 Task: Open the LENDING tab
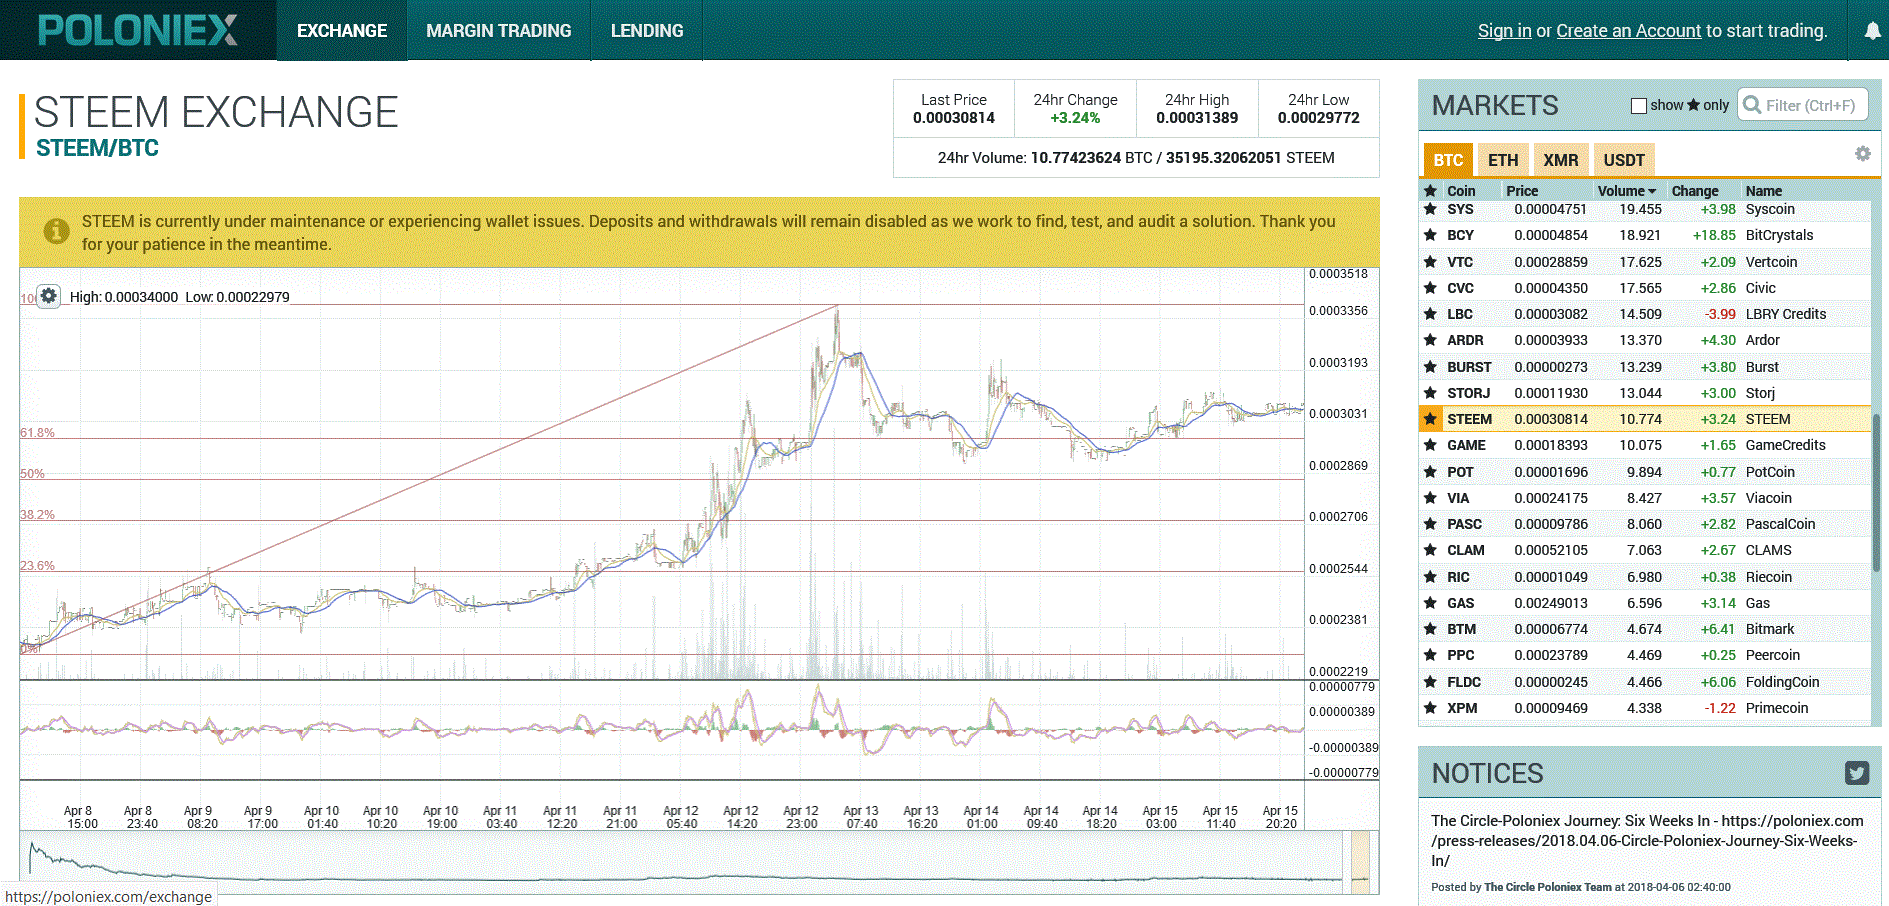[647, 31]
